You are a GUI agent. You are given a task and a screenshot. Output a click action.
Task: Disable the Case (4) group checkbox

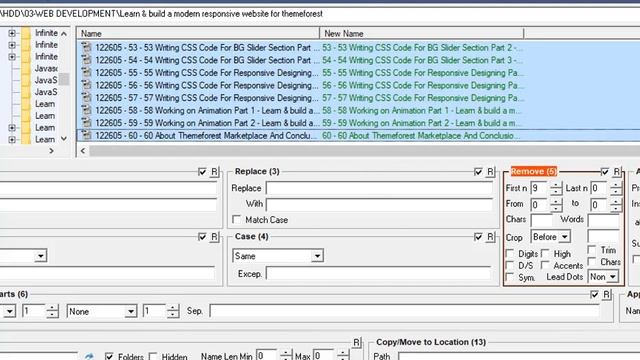[478, 237]
